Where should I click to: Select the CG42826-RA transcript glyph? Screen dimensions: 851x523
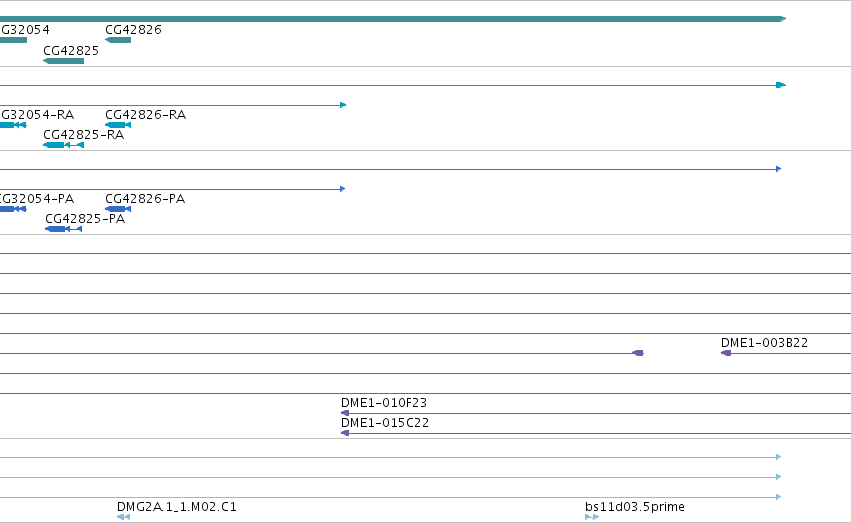(118, 125)
